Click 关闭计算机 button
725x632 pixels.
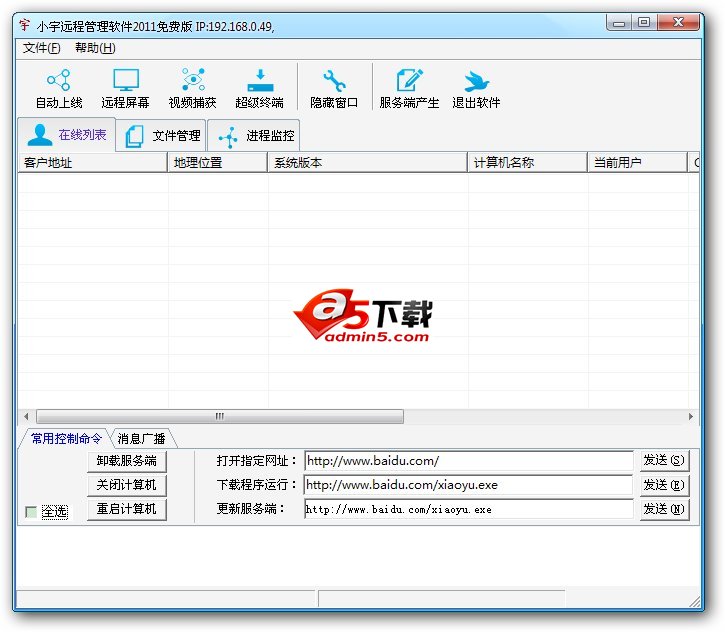[126, 485]
